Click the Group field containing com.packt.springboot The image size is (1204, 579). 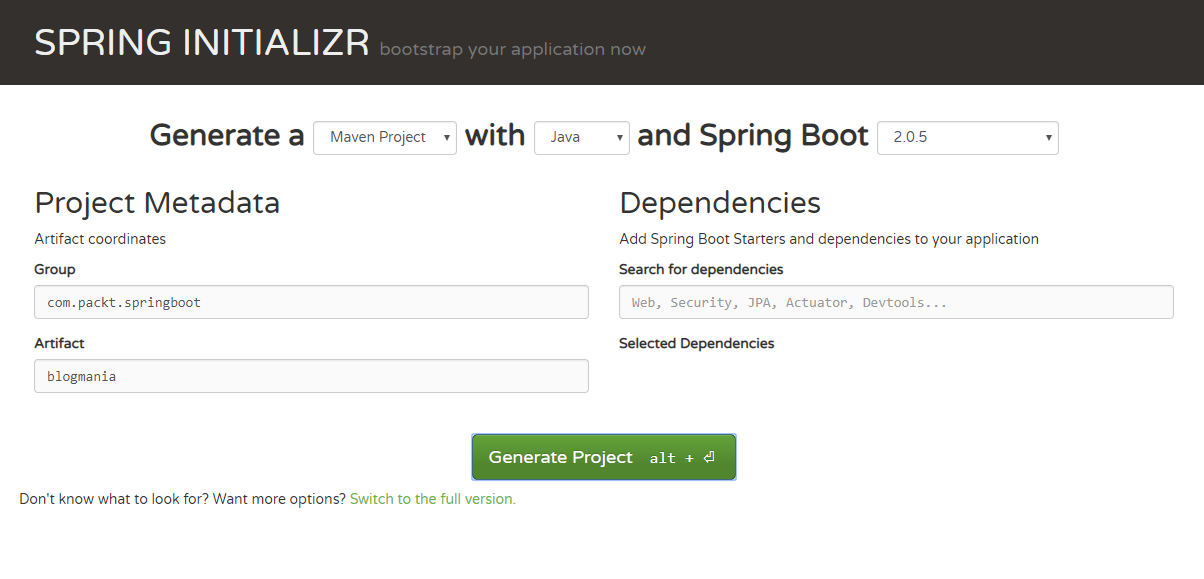pos(311,302)
